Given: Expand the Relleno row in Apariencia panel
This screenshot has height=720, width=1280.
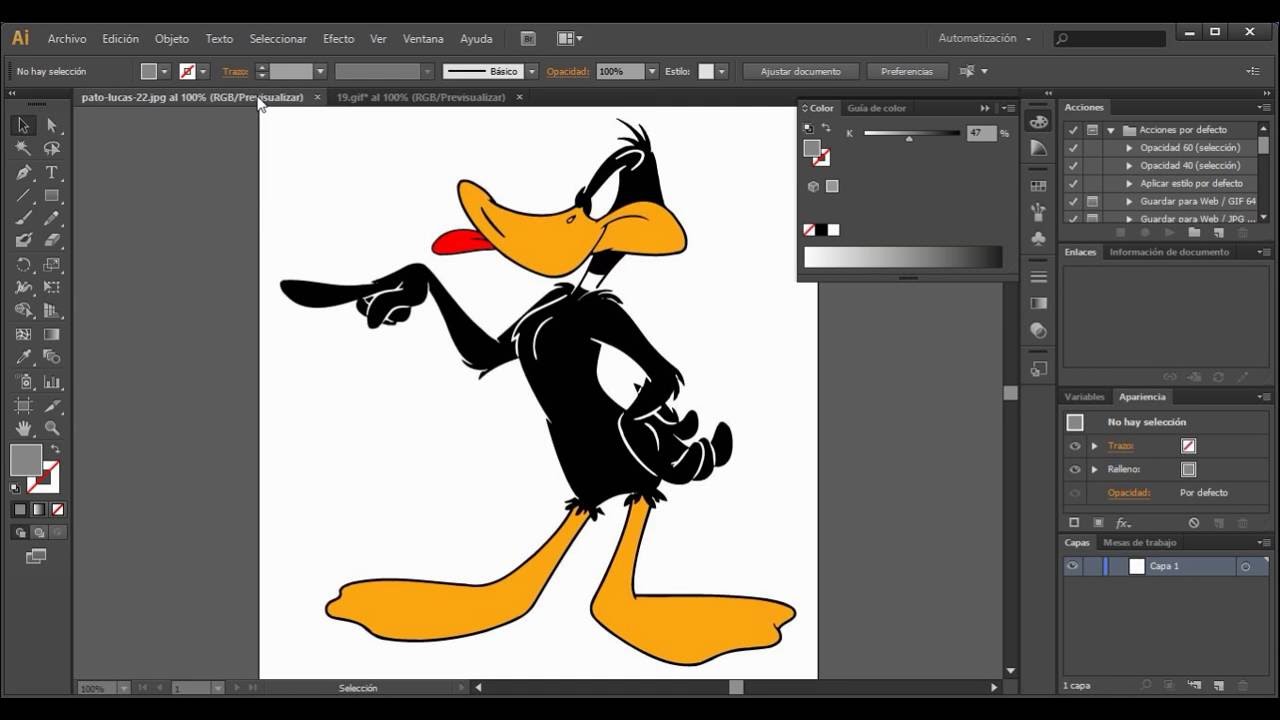Looking at the screenshot, I should point(1094,469).
